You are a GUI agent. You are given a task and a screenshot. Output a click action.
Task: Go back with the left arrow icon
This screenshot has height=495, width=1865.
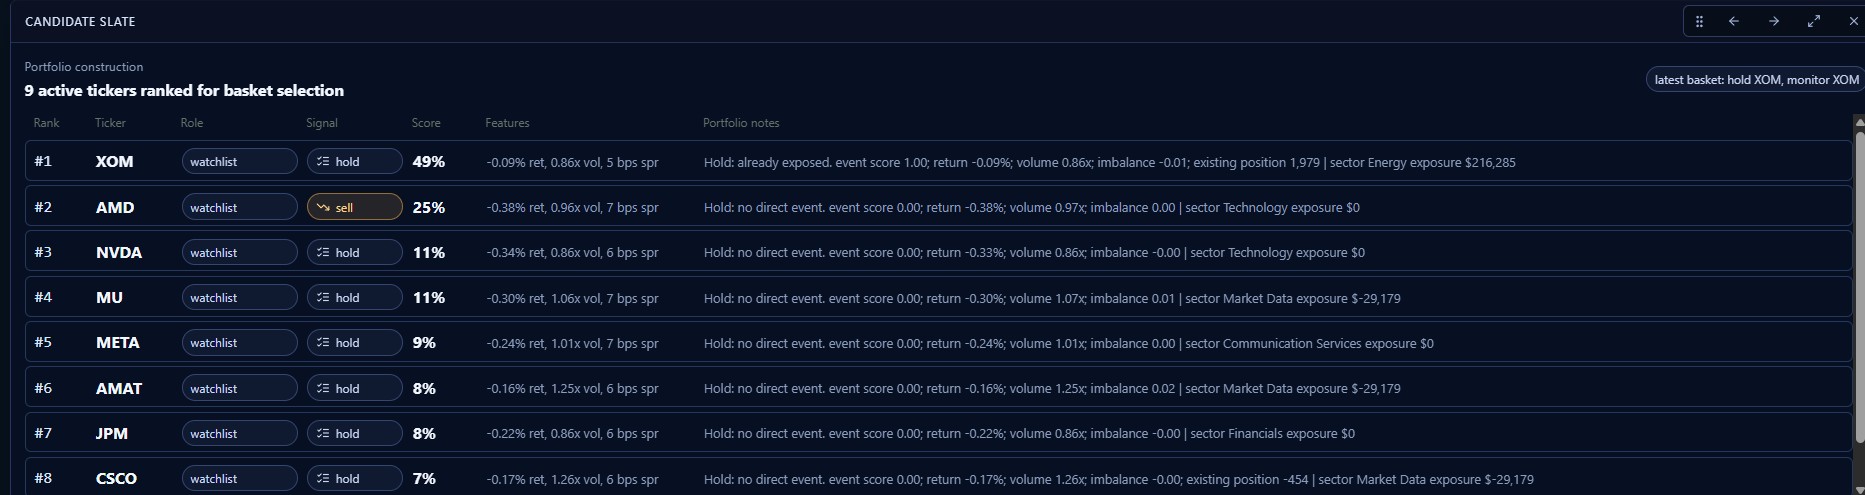click(1734, 21)
